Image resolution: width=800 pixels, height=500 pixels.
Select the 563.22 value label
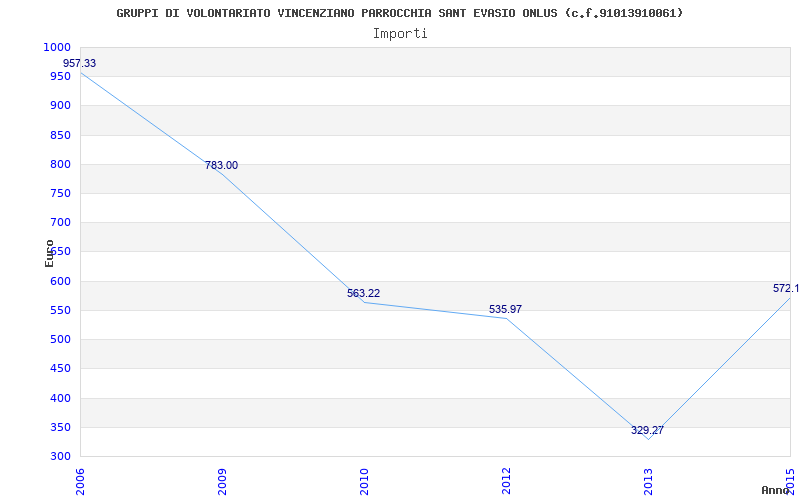363,293
